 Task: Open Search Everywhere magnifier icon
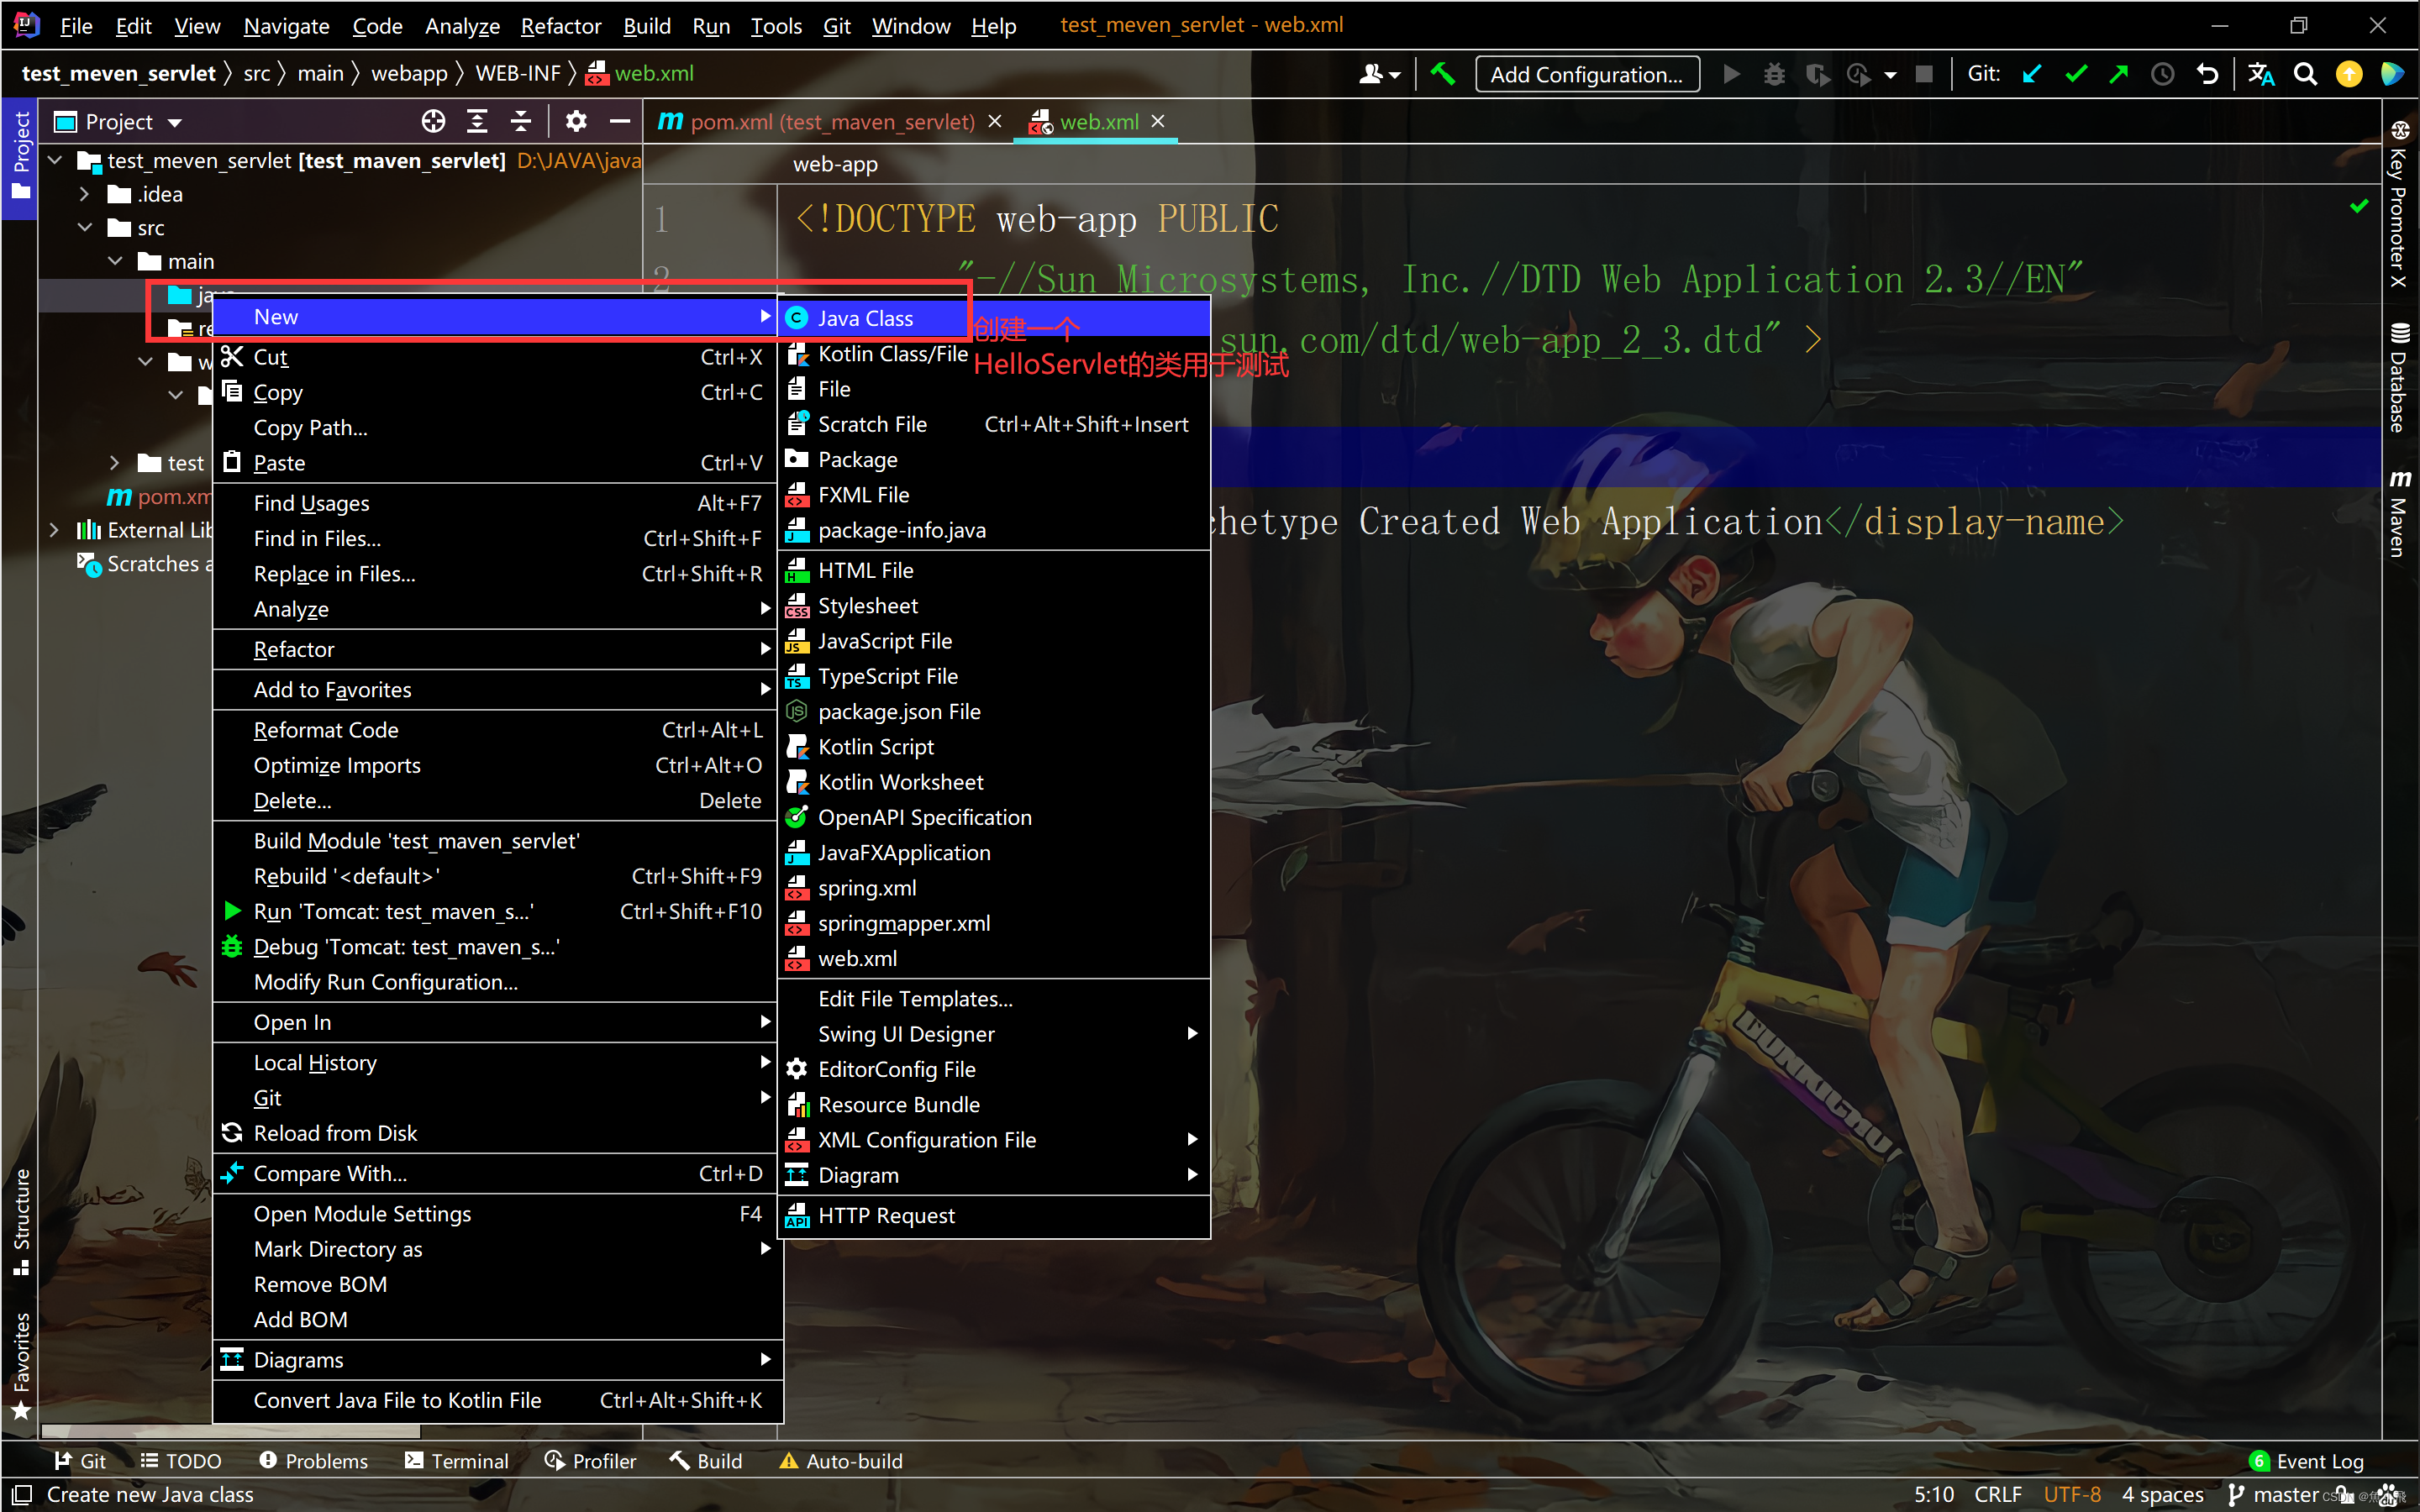coord(2305,74)
